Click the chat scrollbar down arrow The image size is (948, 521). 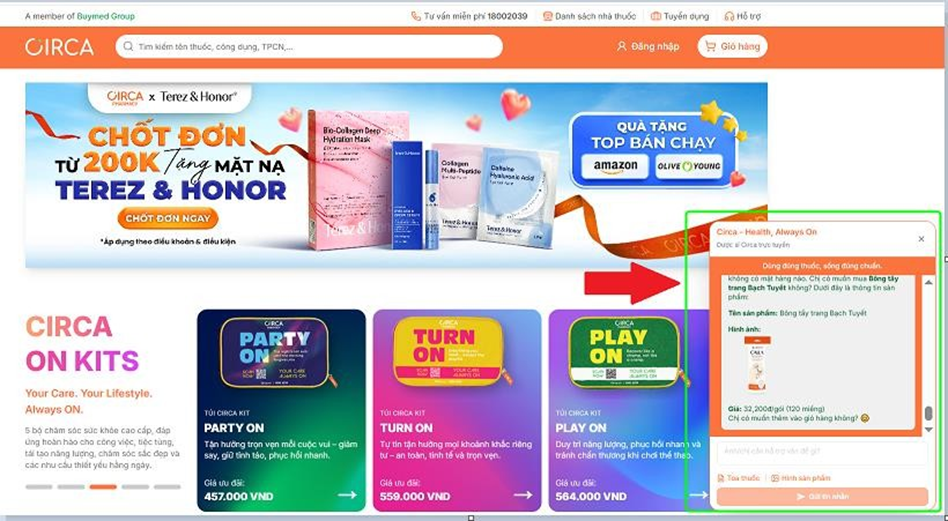pyautogui.click(x=929, y=430)
